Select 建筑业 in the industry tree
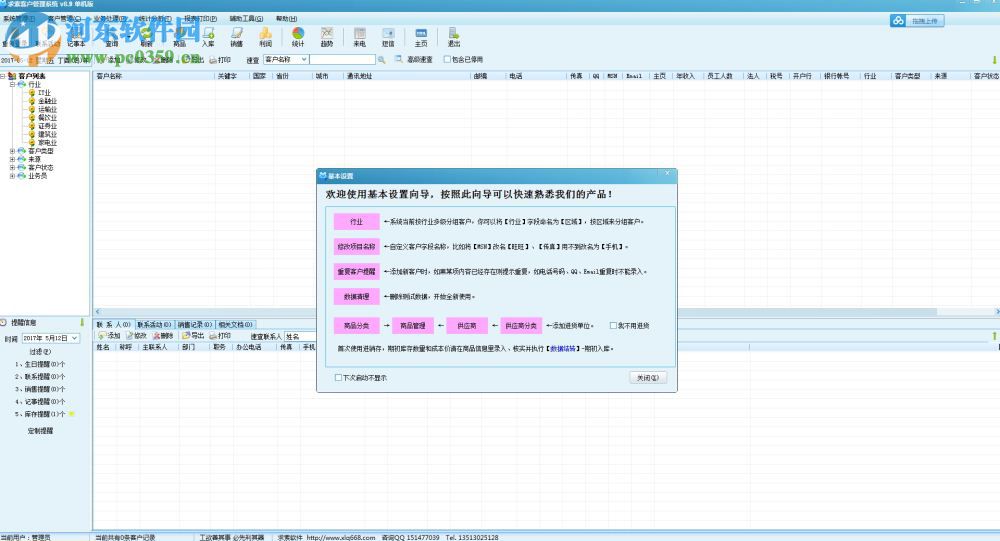The height and width of the screenshot is (541, 1000). [47, 135]
